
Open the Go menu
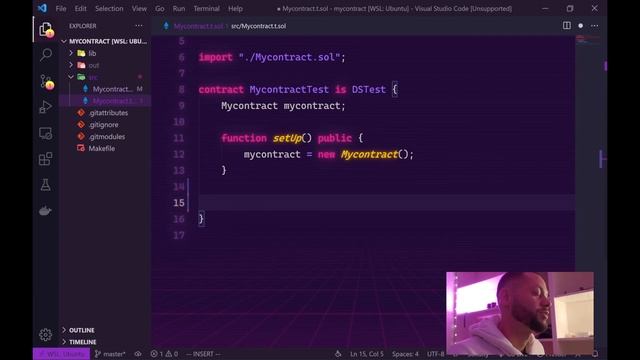[160, 9]
